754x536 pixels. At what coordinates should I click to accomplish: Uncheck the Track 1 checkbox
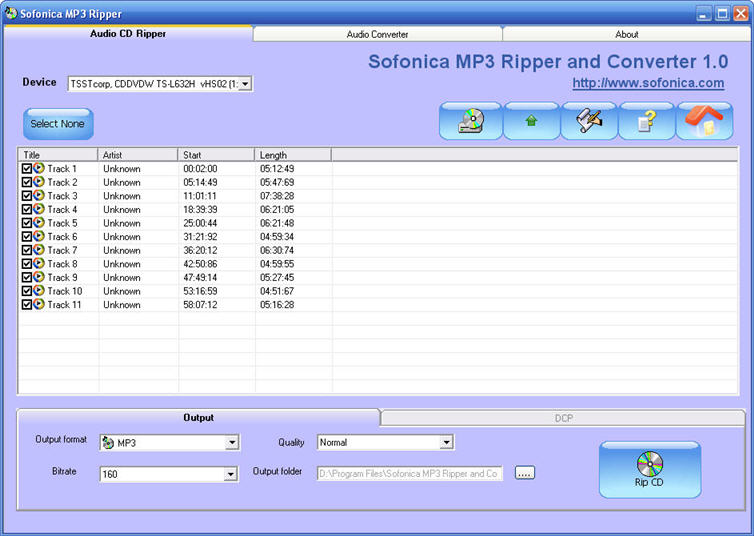pos(27,169)
